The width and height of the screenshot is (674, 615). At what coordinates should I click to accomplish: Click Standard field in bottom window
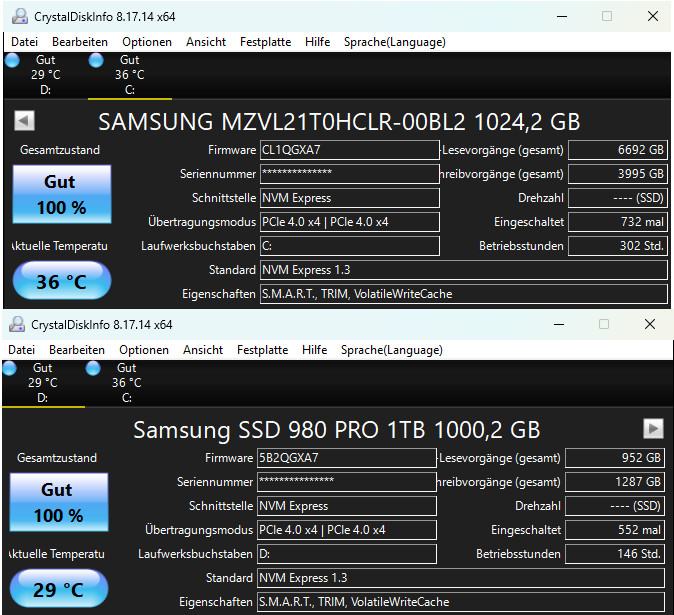[x=460, y=578]
